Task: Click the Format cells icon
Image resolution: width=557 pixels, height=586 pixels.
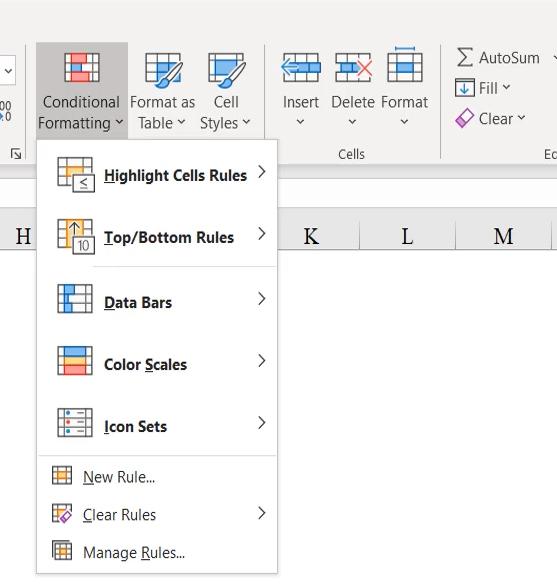Action: click(x=405, y=64)
